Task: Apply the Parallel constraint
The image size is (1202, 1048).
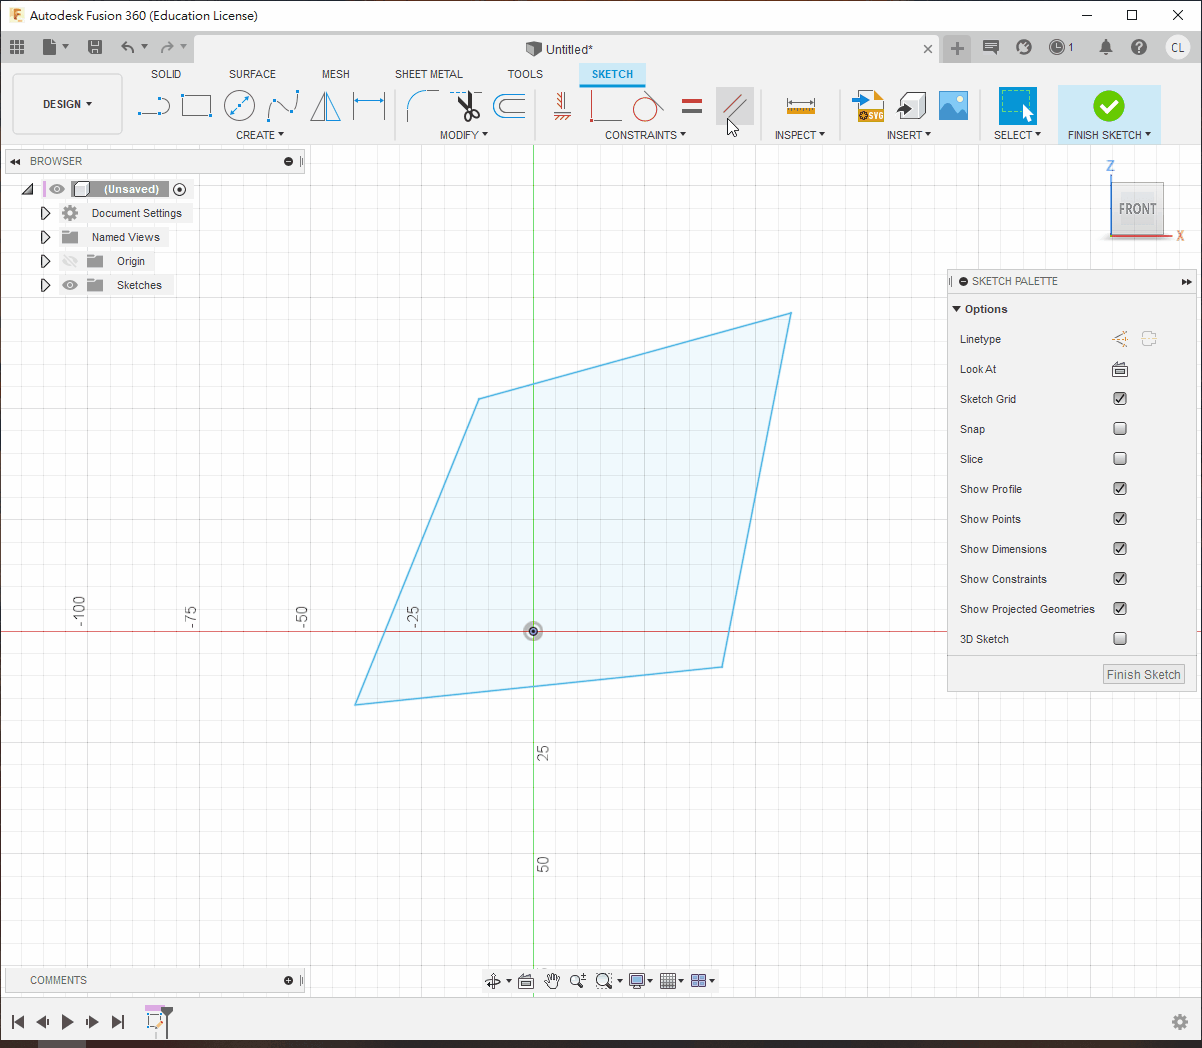Action: click(735, 106)
